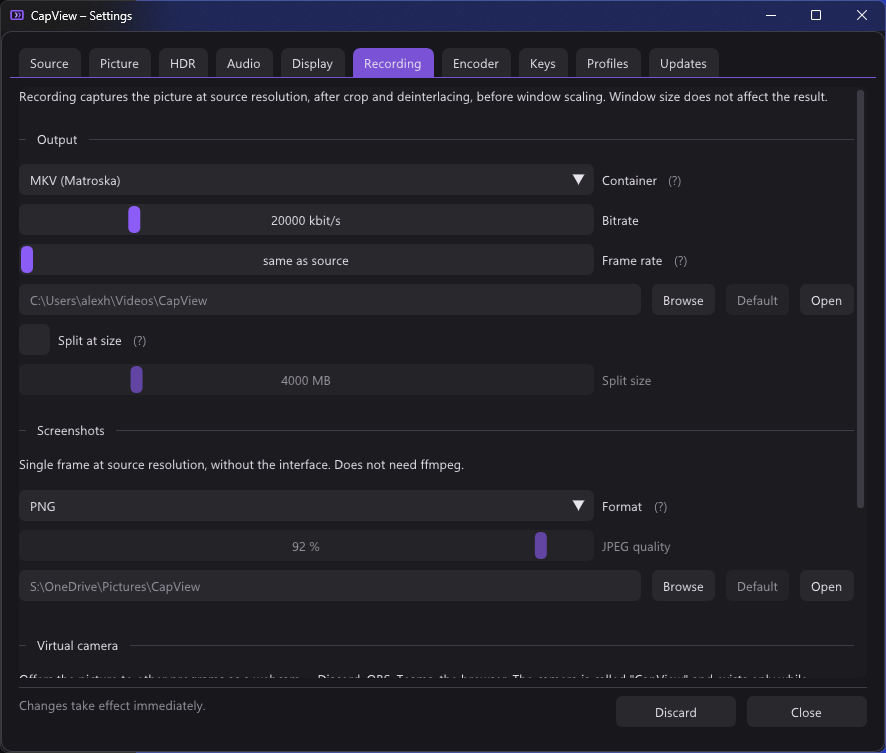Click the Frame rate slider handle
This screenshot has width=886, height=753.
tap(27, 260)
